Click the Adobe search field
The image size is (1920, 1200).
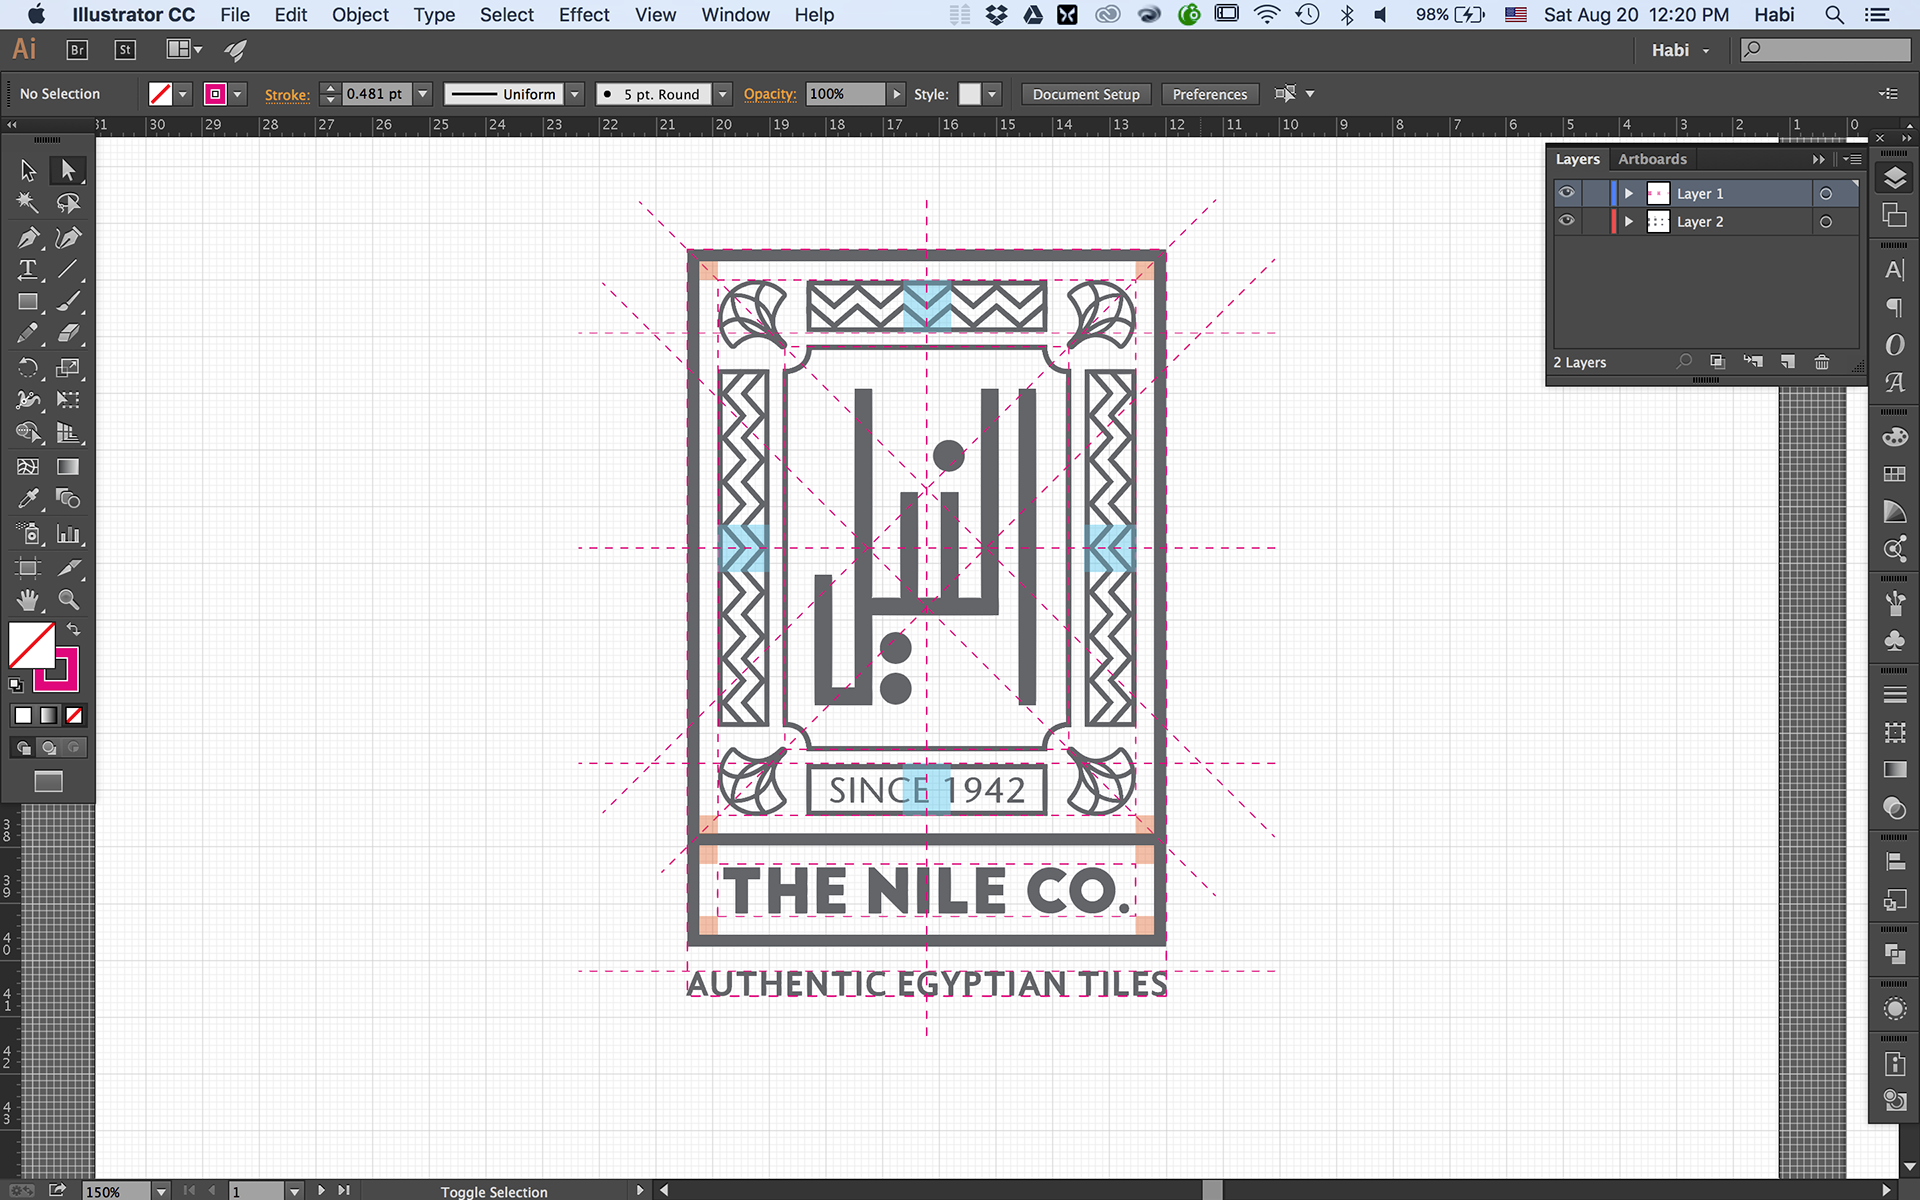tap(1826, 50)
